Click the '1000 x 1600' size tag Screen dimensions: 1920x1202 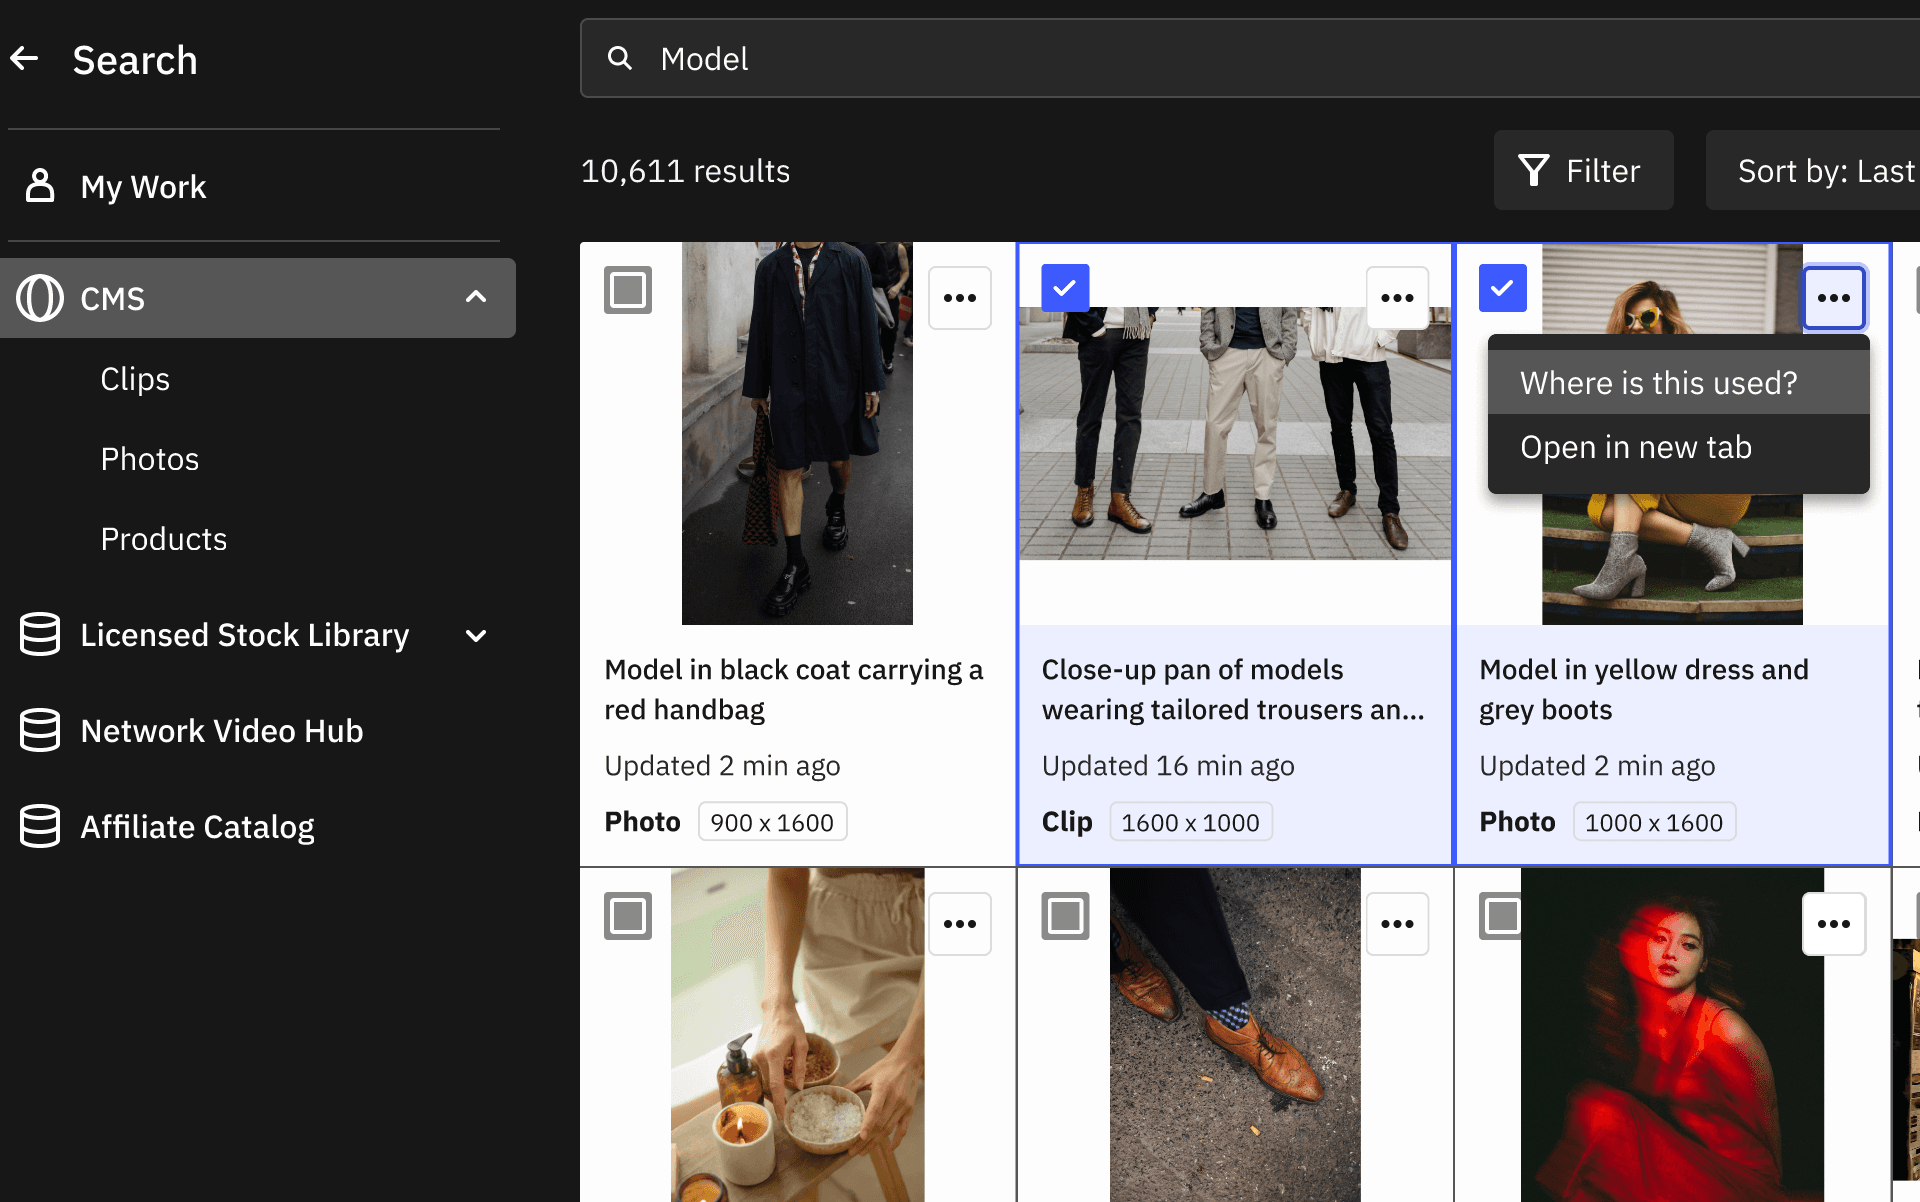coord(1654,822)
